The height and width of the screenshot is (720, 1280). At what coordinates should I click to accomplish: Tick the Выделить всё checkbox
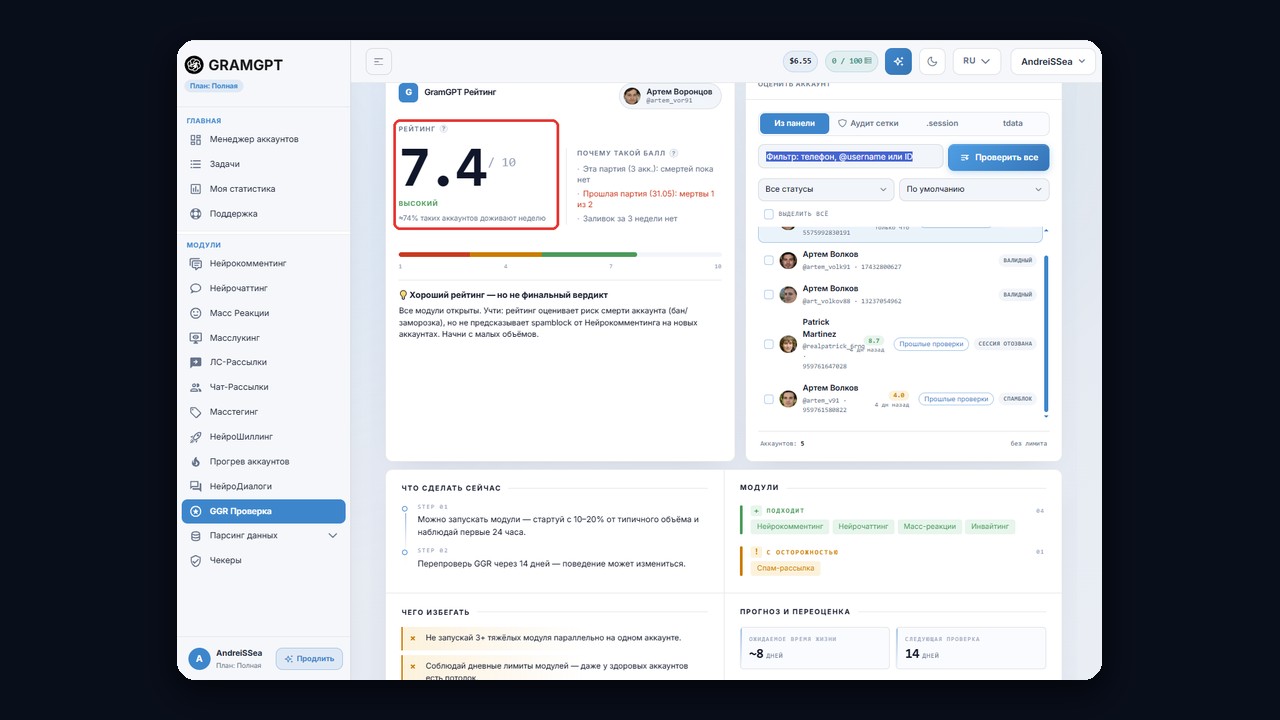(768, 214)
